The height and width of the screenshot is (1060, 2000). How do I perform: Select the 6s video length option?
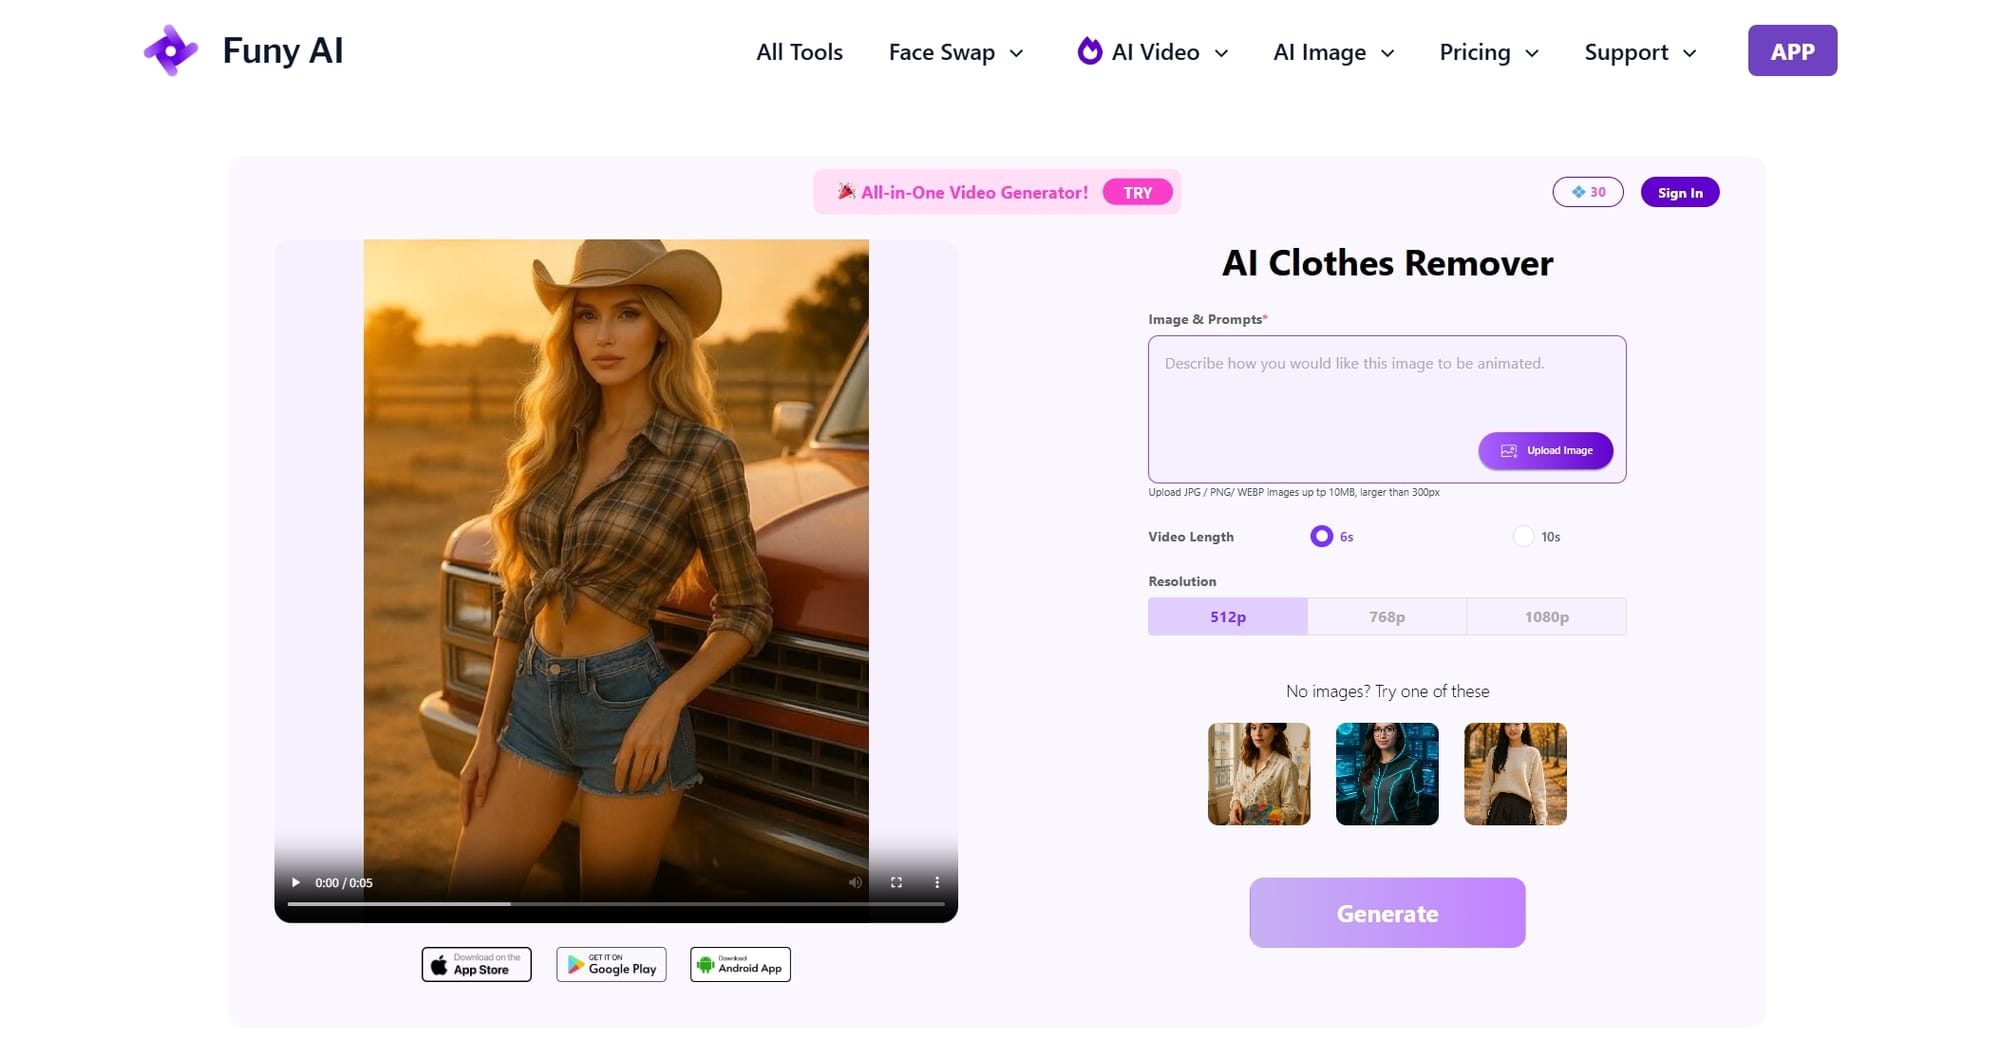tap(1321, 536)
